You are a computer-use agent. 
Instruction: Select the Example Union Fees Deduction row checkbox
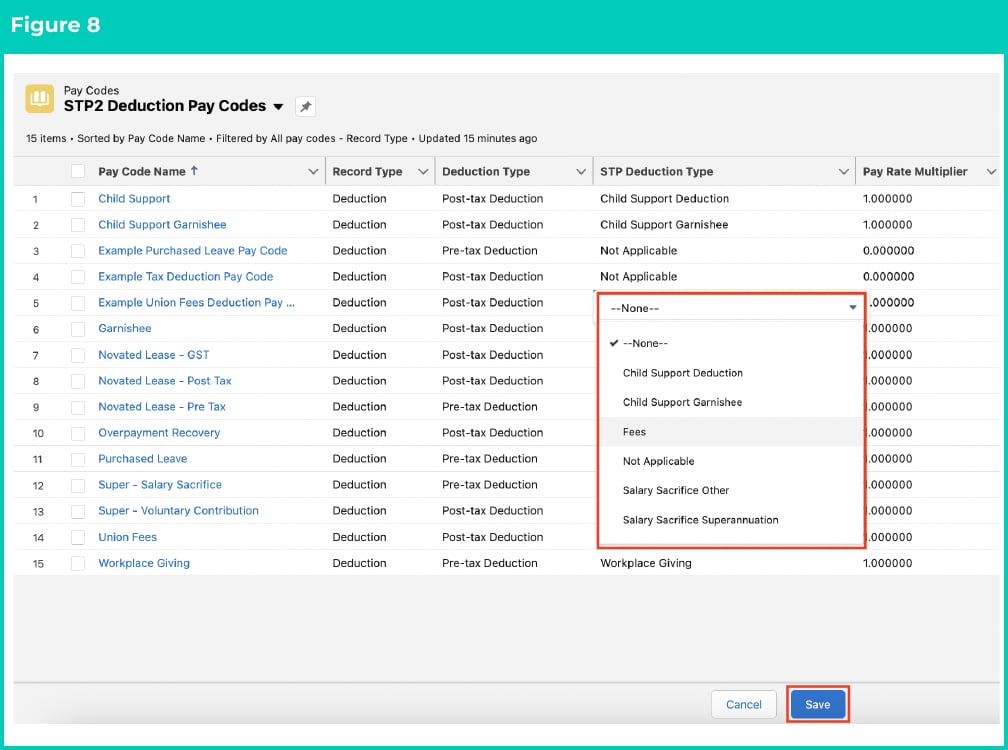coord(78,303)
